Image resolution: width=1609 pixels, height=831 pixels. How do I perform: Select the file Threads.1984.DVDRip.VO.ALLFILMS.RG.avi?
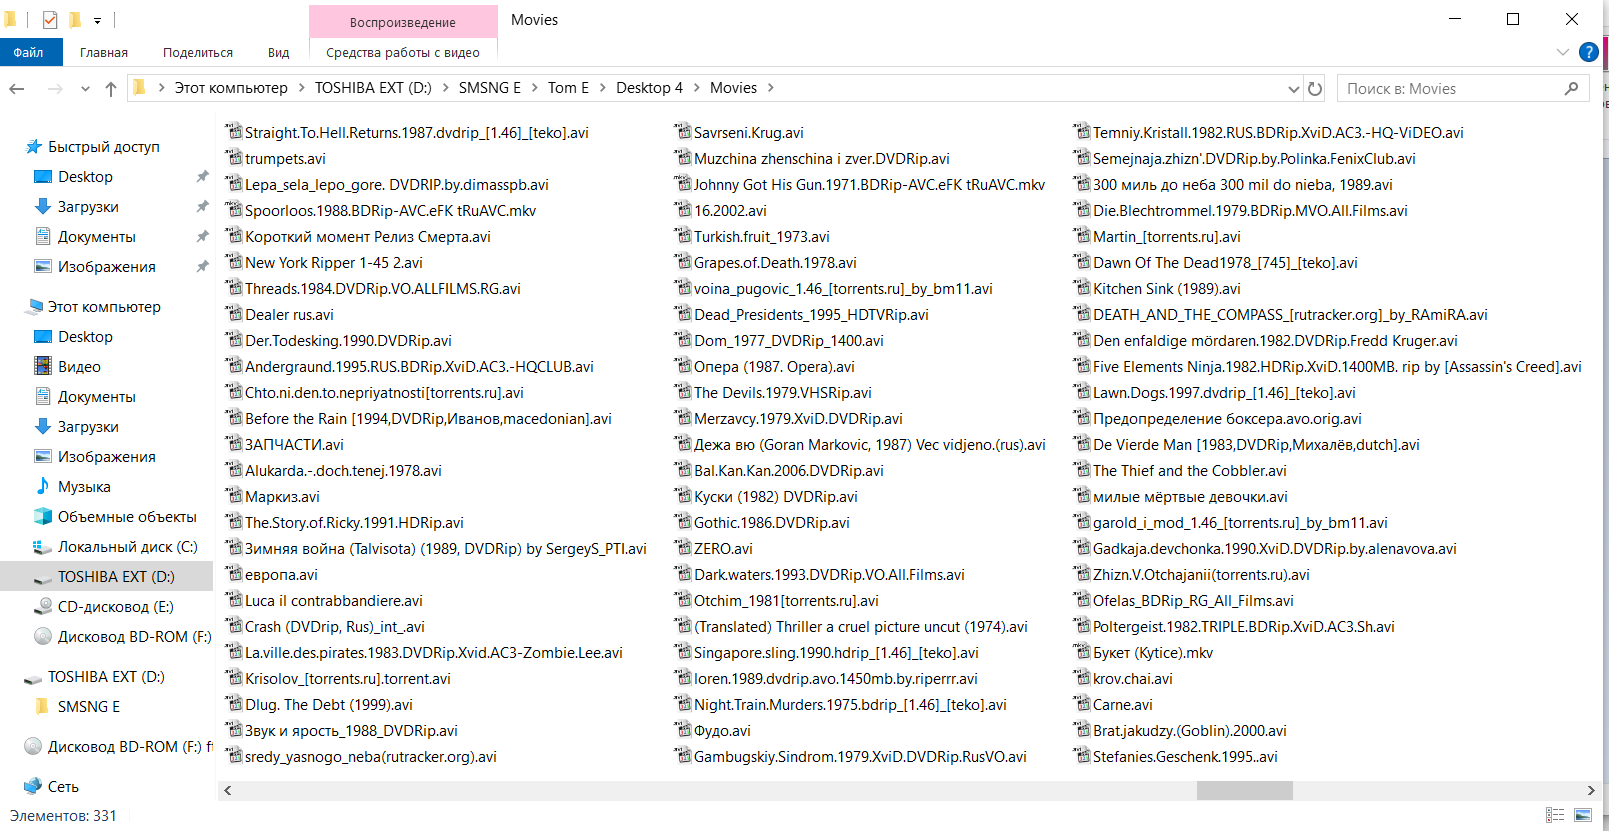click(383, 288)
